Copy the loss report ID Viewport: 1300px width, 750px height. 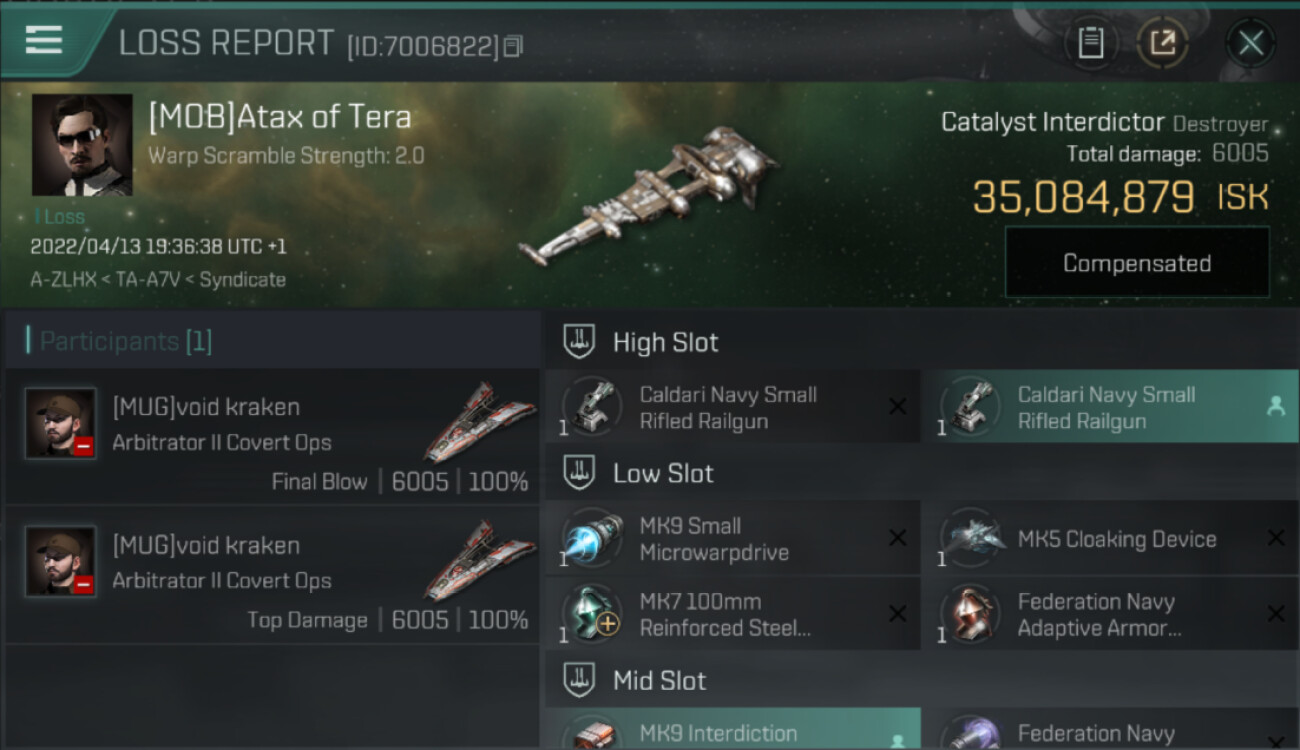tap(513, 47)
